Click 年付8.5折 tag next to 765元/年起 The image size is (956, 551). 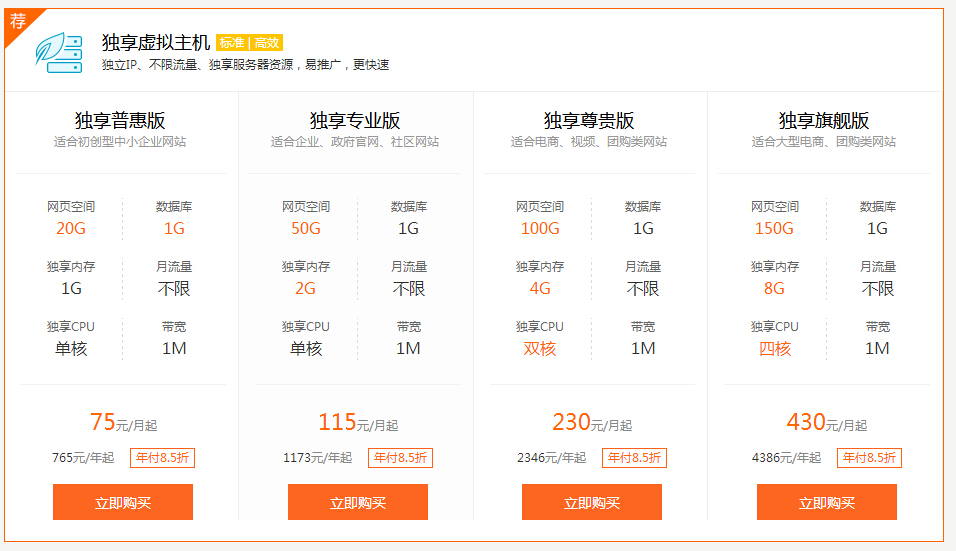coord(162,458)
